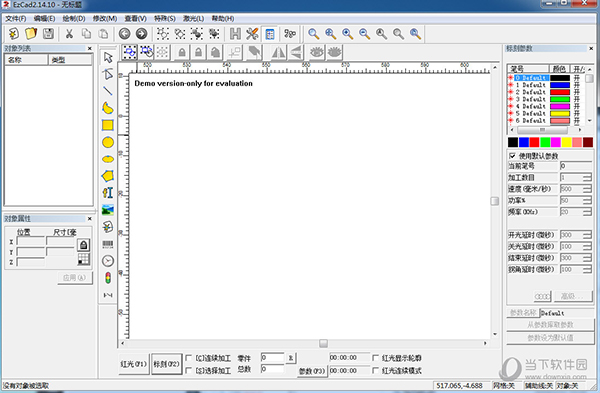Screen dimensions: 600x393
Task: Pick the green color swatch in palette
Action: tap(545, 142)
